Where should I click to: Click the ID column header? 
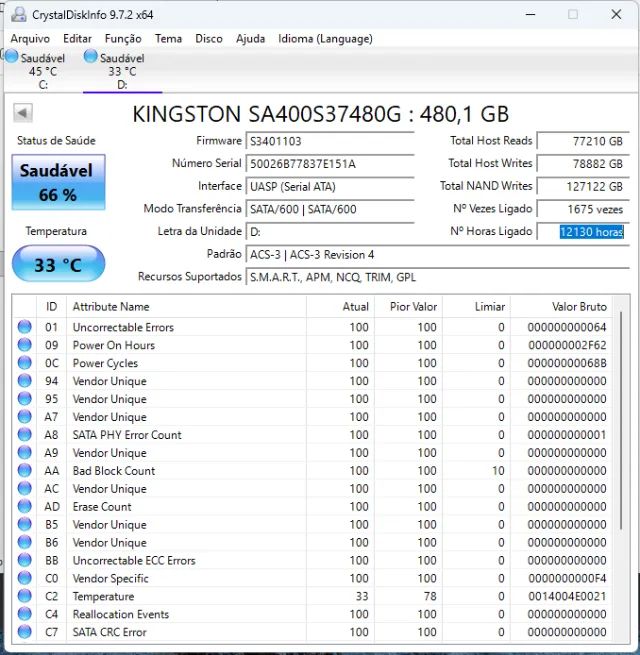click(x=51, y=307)
